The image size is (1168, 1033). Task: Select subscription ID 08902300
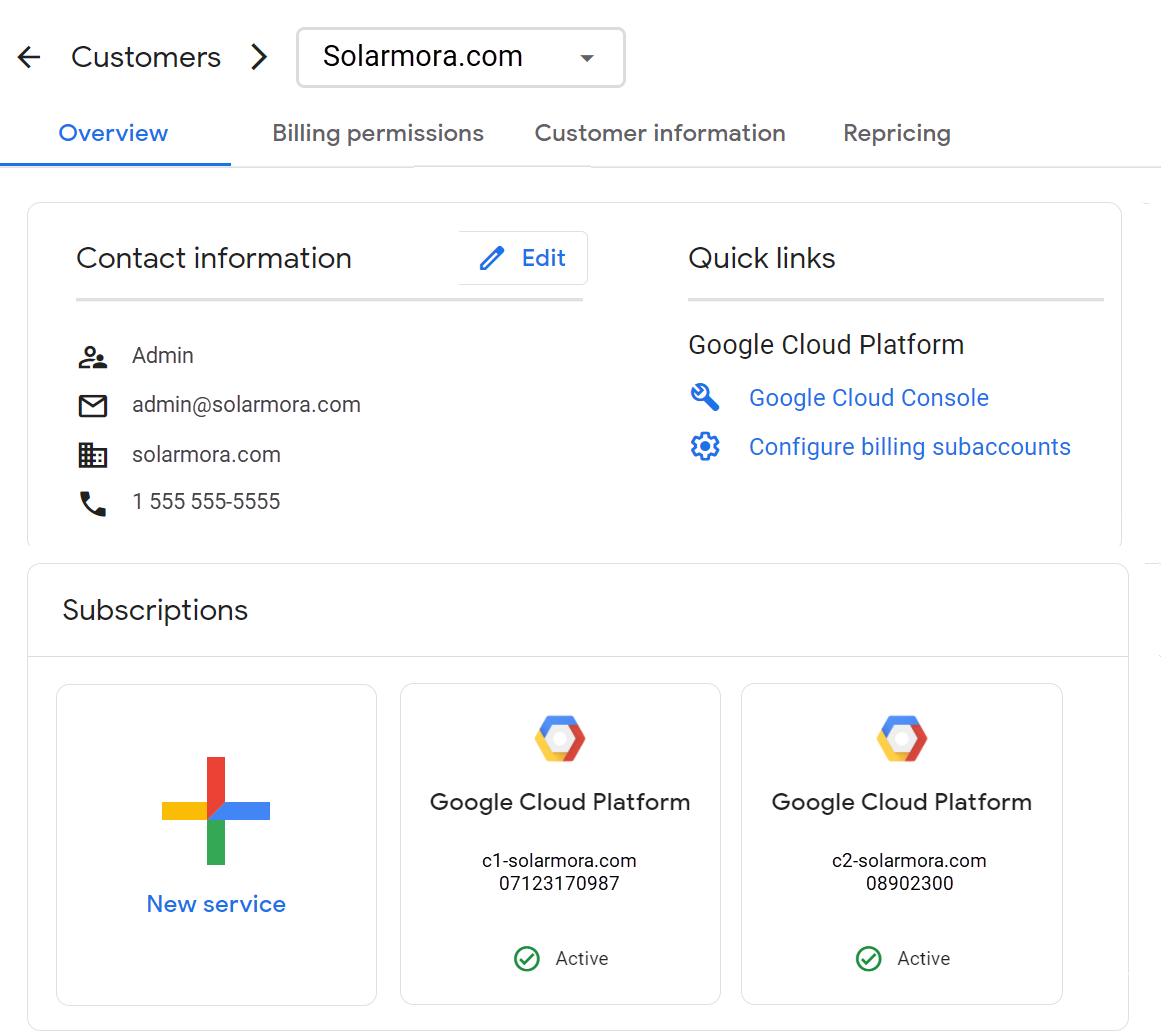pyautogui.click(x=910, y=884)
